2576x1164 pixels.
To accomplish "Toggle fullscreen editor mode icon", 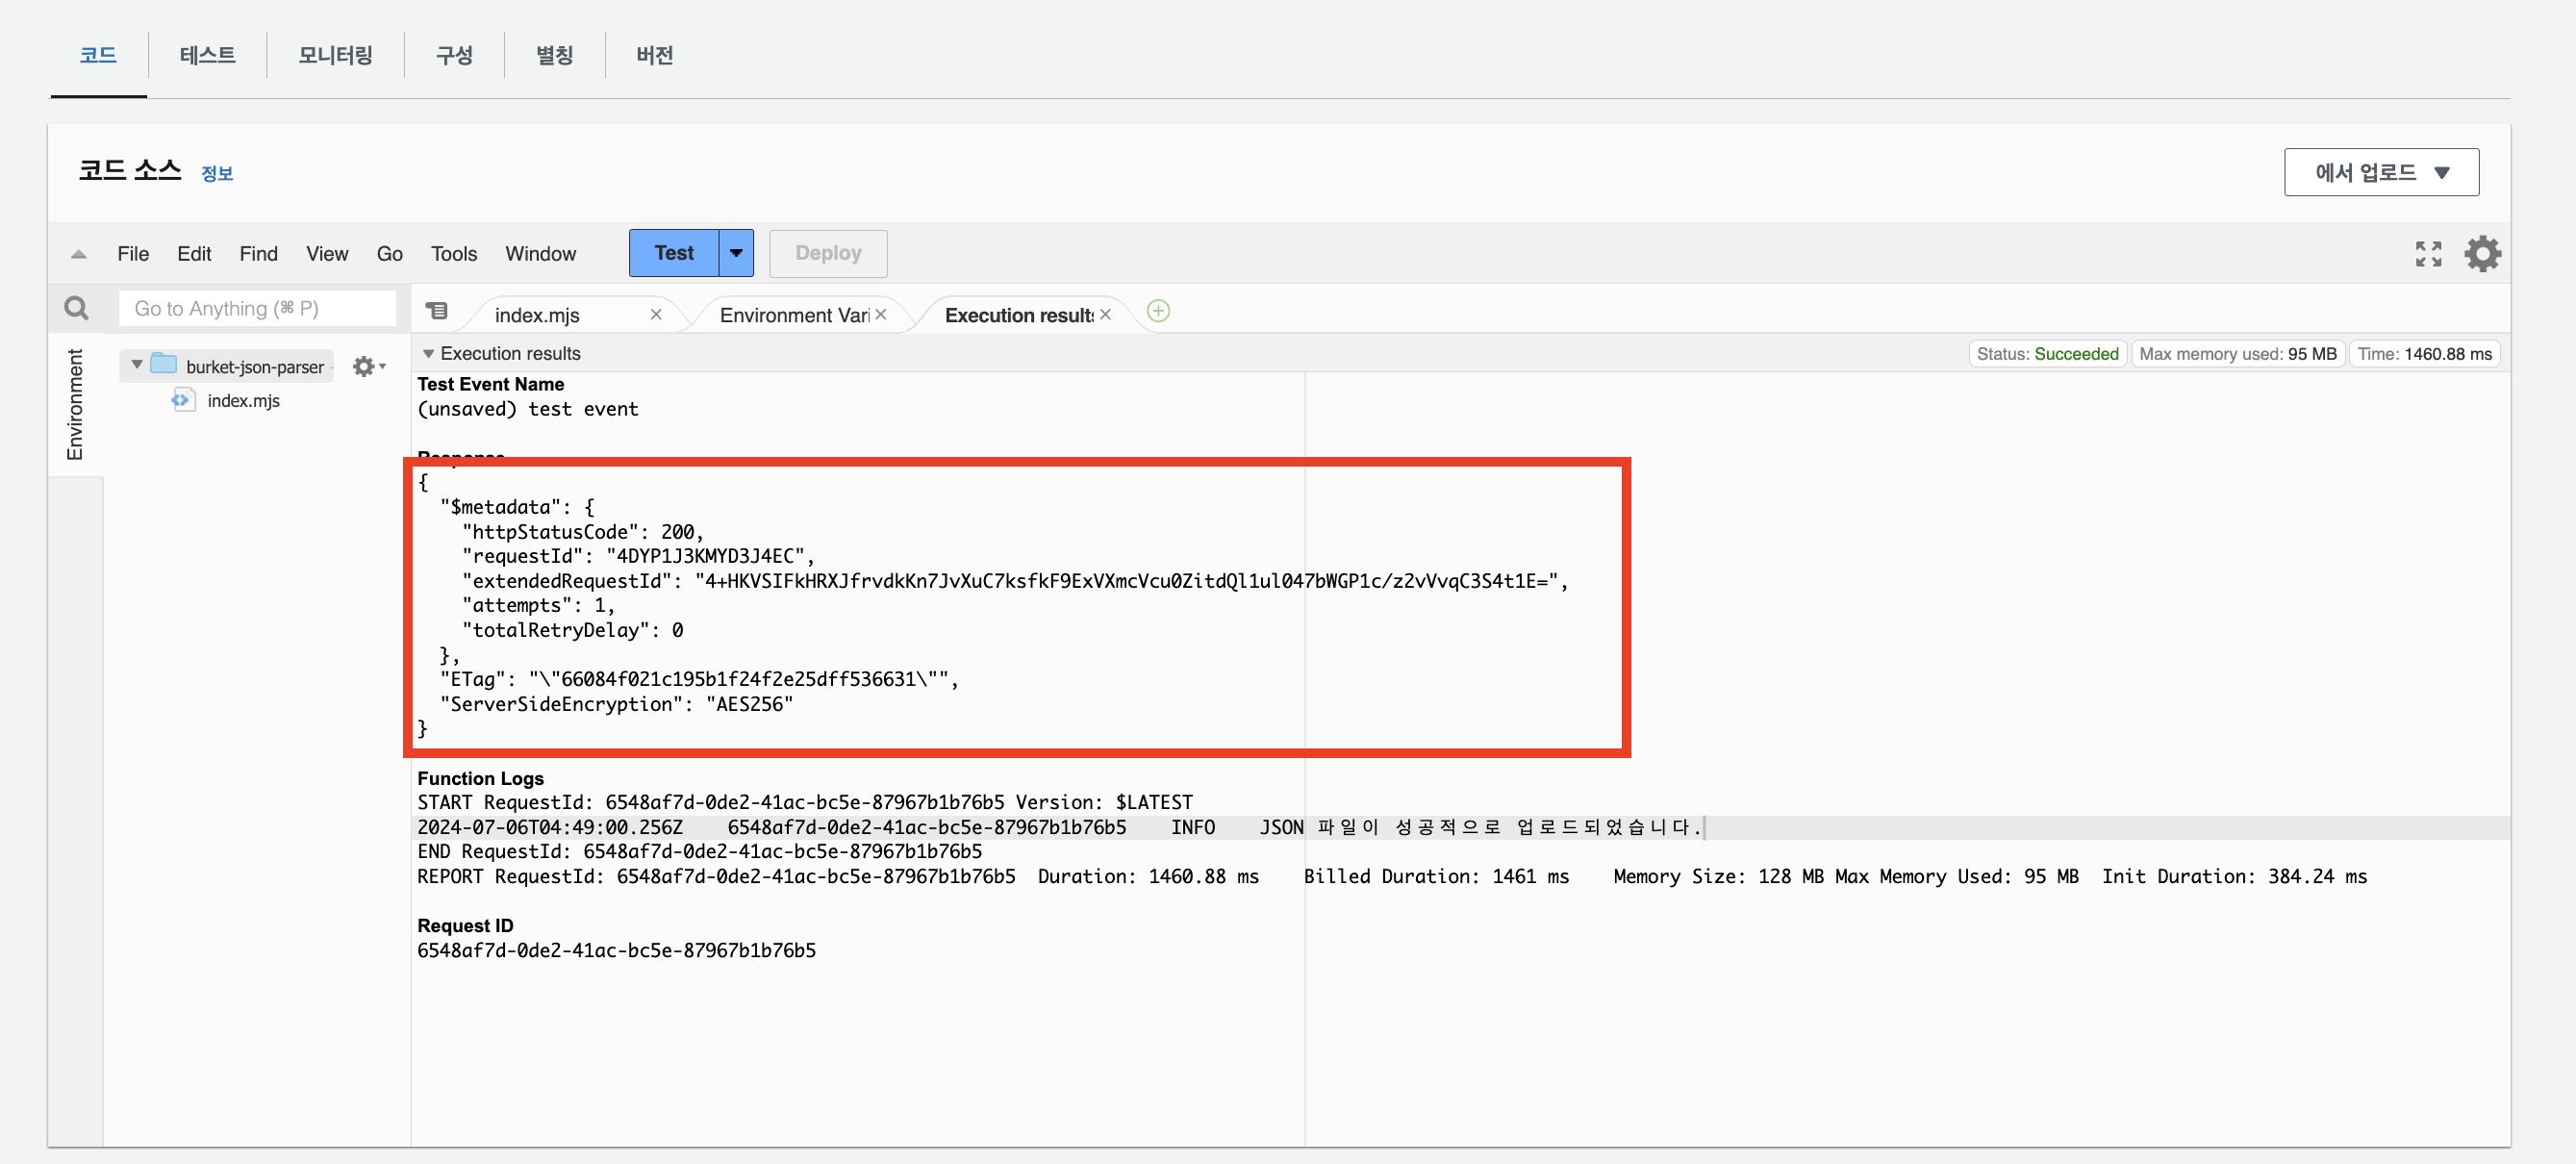I will (x=2428, y=254).
